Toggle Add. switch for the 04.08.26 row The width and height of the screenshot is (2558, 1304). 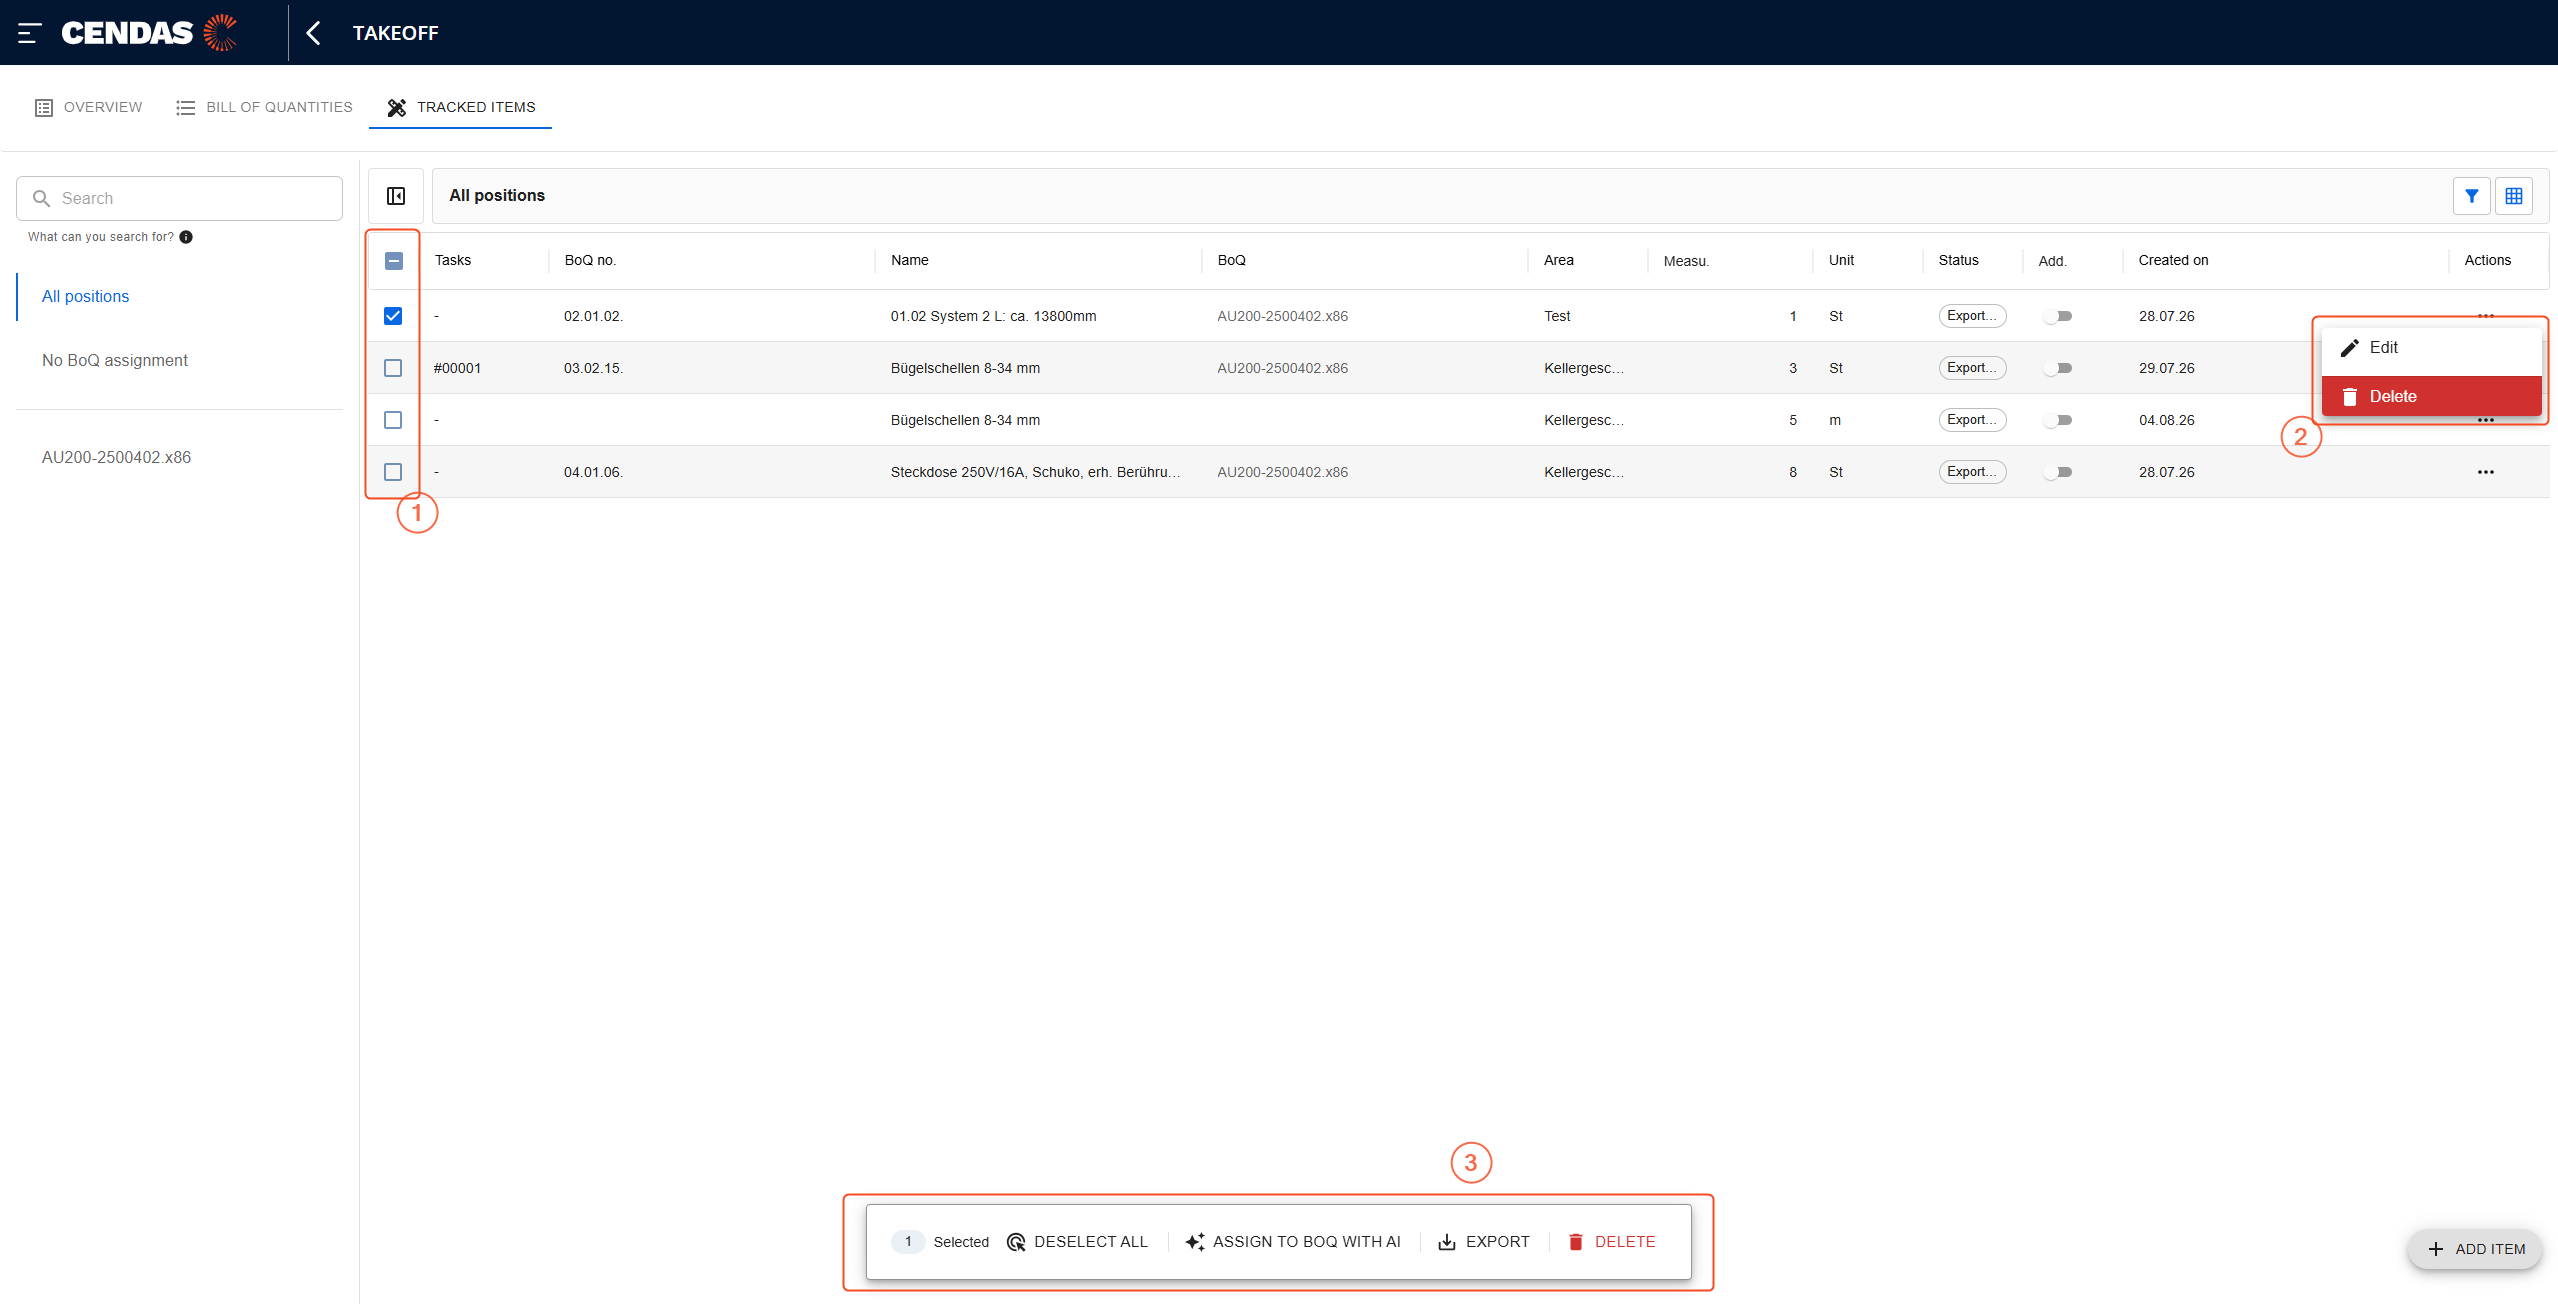(x=2058, y=420)
